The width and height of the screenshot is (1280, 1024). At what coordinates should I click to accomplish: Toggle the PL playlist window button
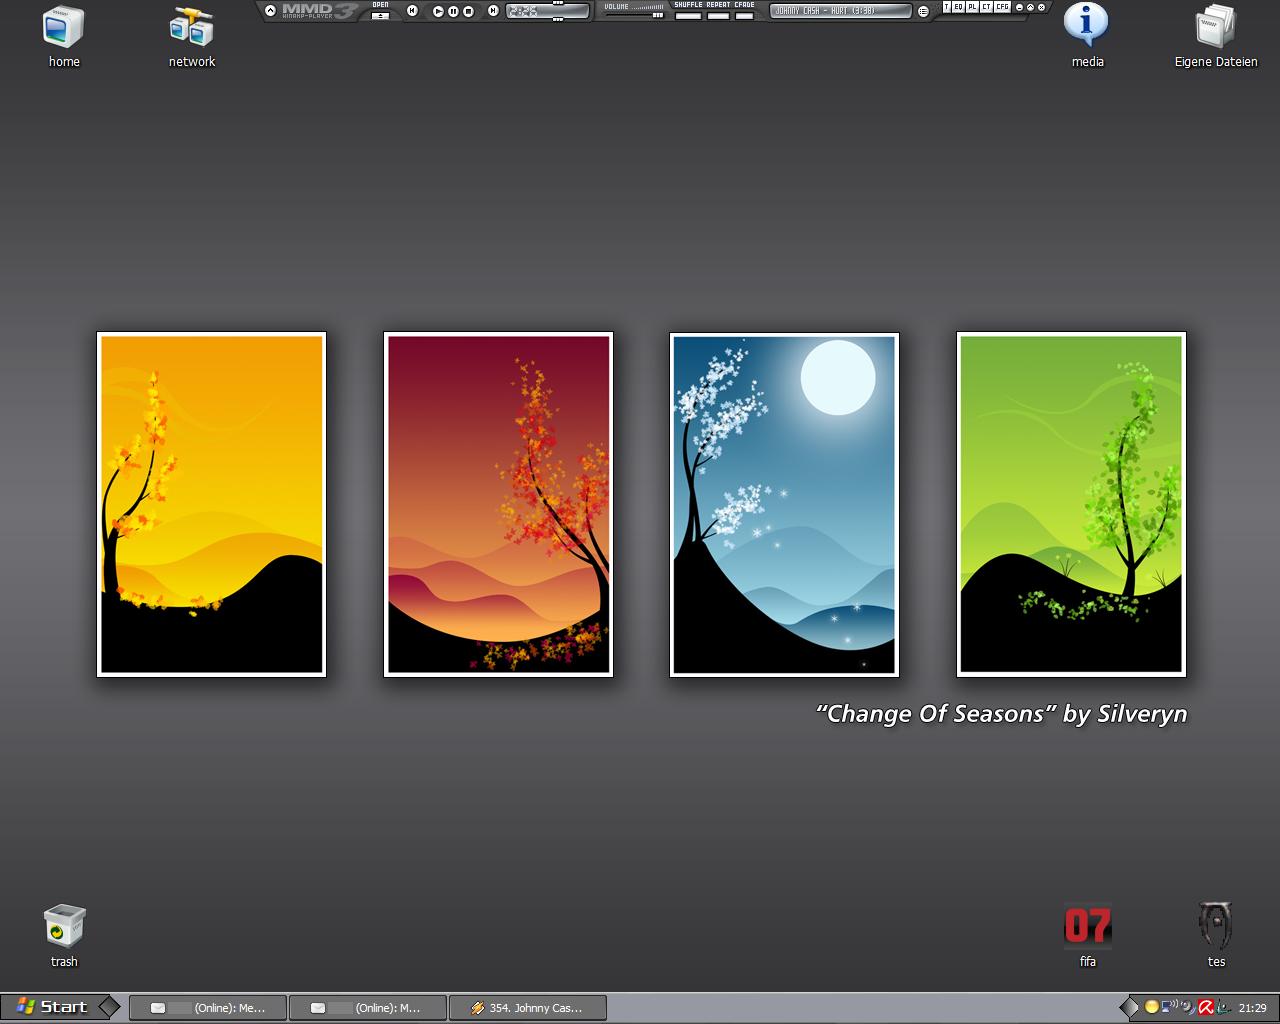pyautogui.click(x=972, y=7)
